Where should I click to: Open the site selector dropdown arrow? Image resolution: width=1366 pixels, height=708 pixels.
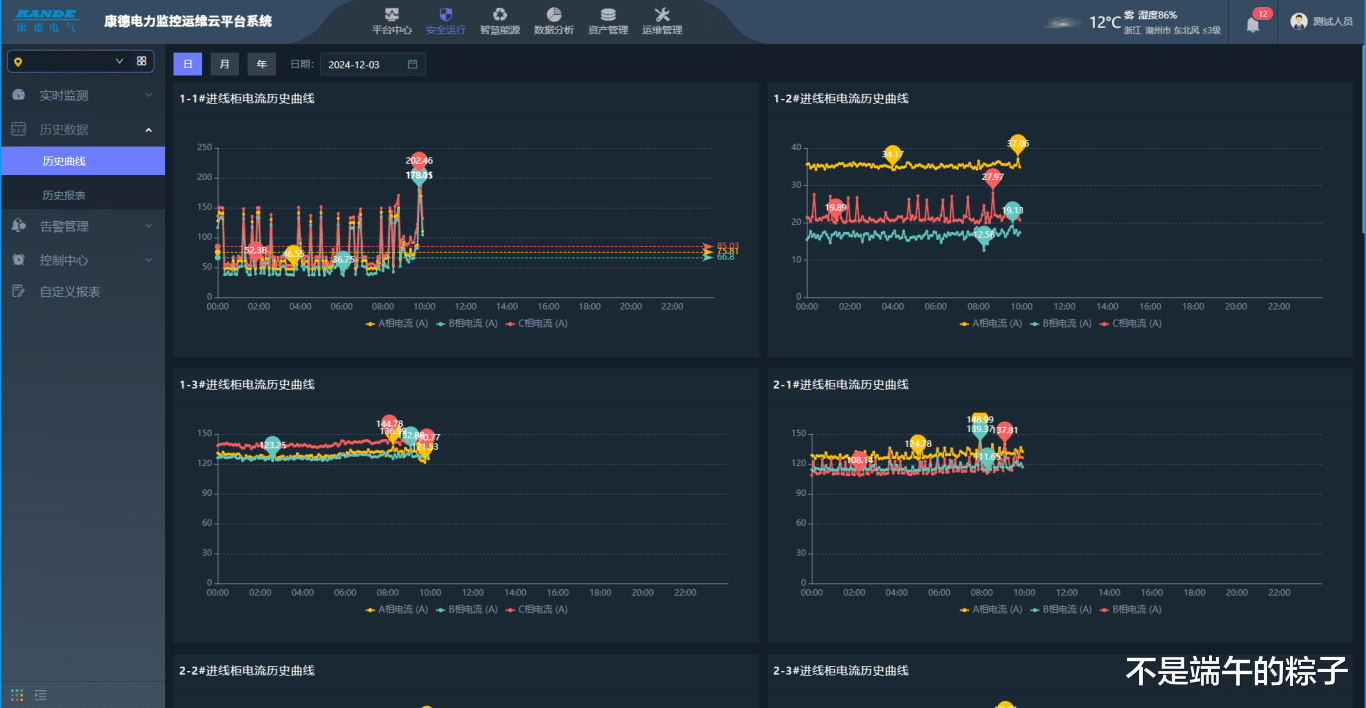120,61
